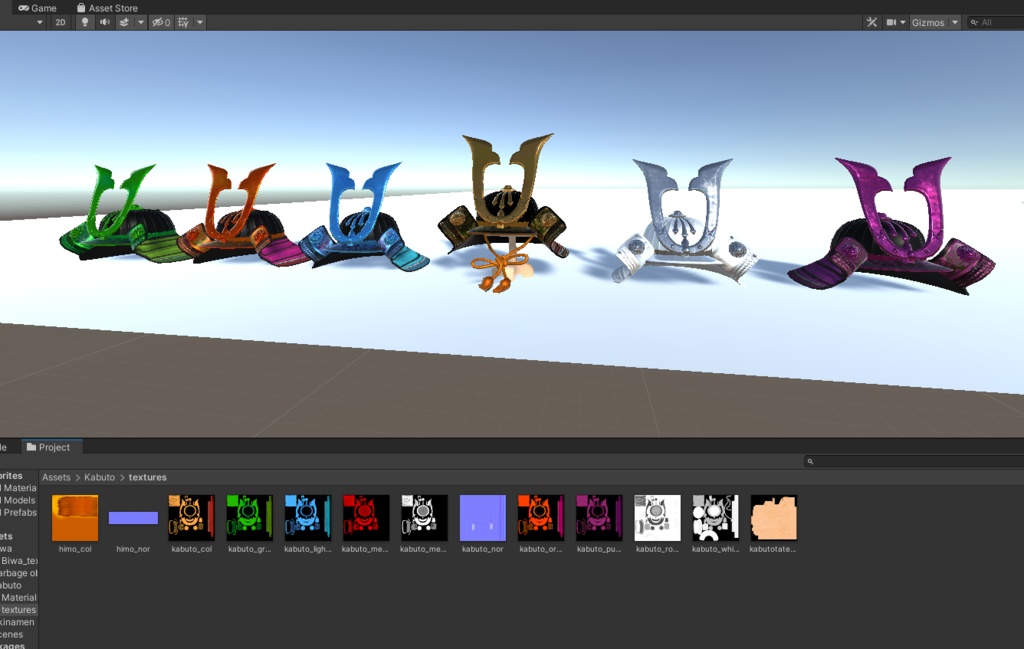Viewport: 1024px width, 649px height.
Task: Select All Prefabs favorite filter
Action: pyautogui.click(x=18, y=513)
